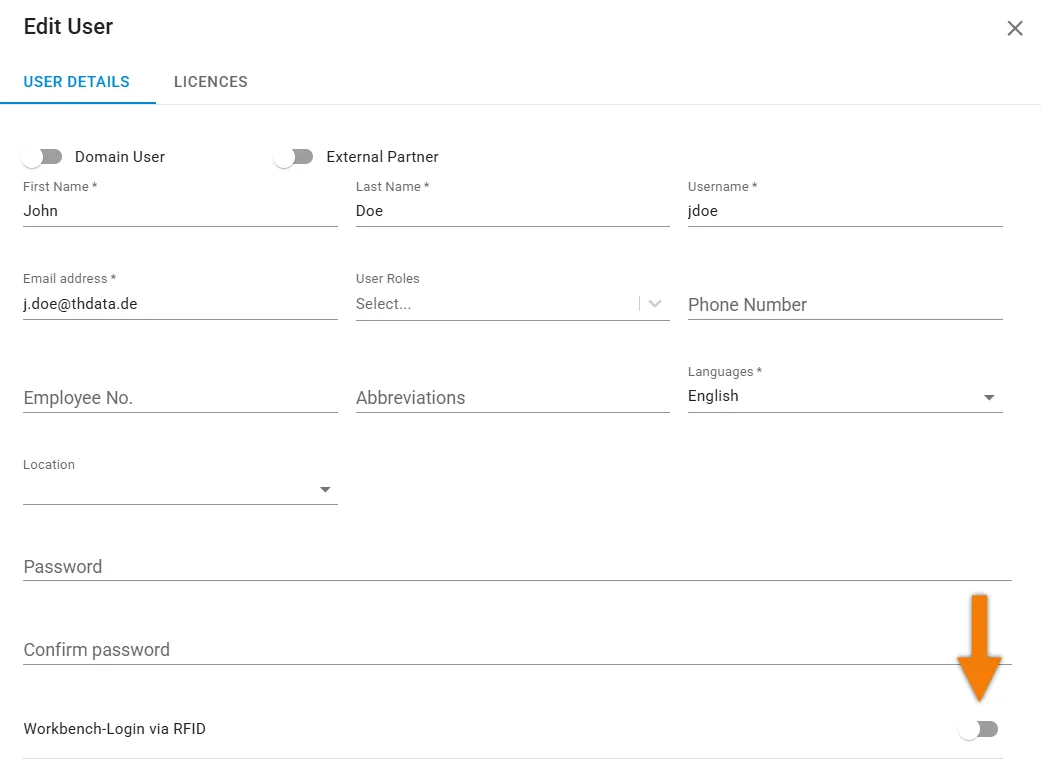This screenshot has height=762, width=1041.
Task: Open the User Roles dropdown
Action: coord(513,304)
